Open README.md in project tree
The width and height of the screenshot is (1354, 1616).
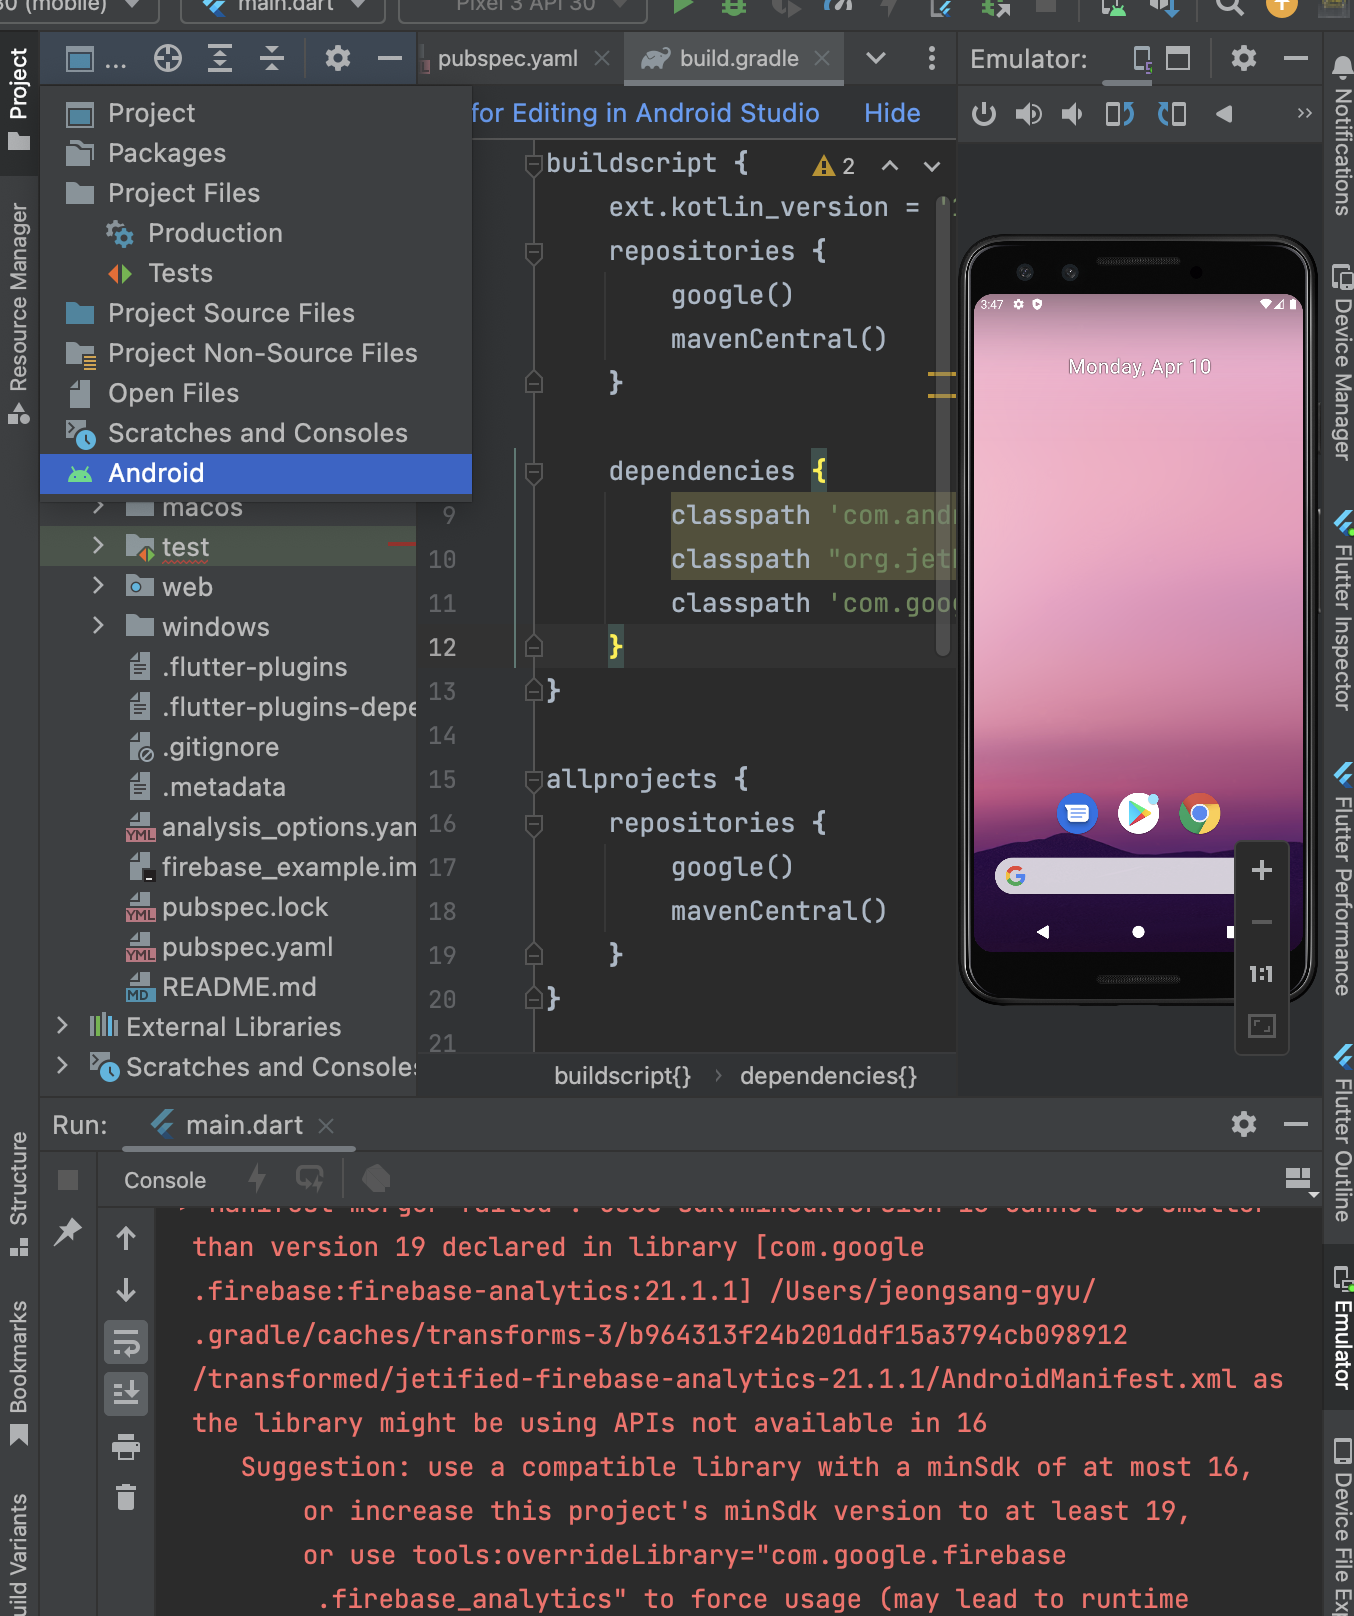click(221, 987)
